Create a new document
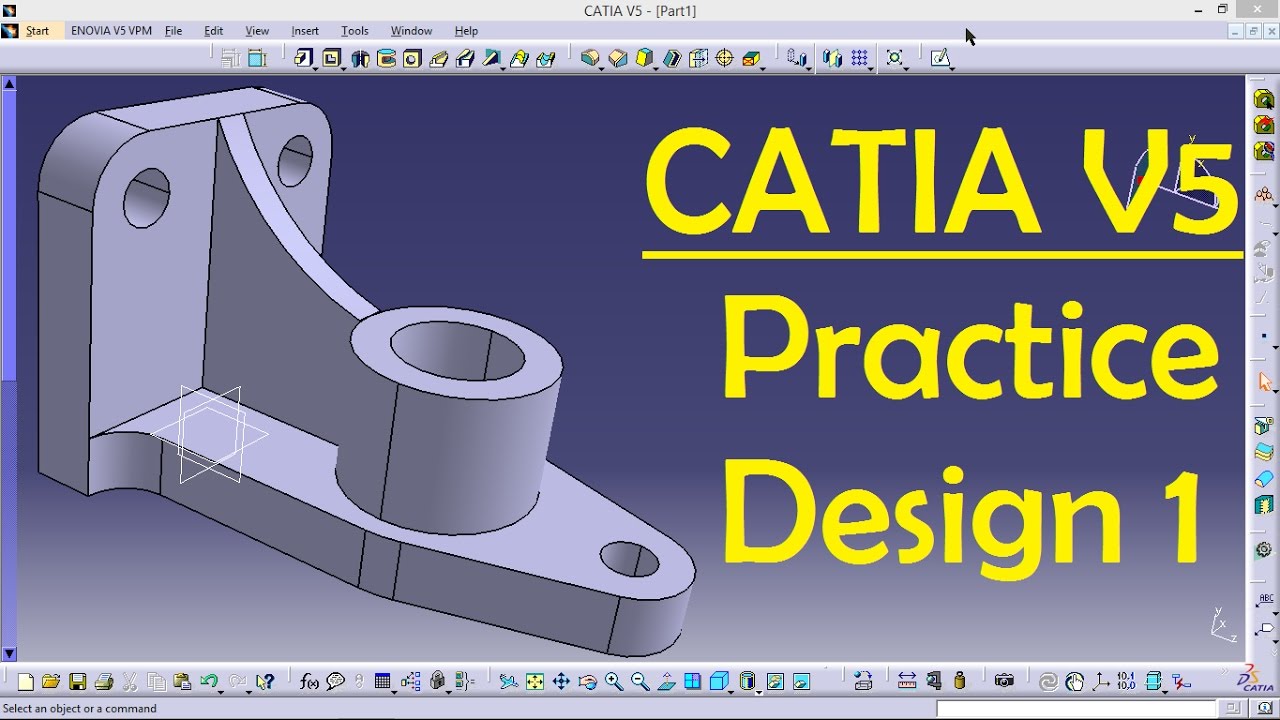The width and height of the screenshot is (1280, 720). pos(25,682)
